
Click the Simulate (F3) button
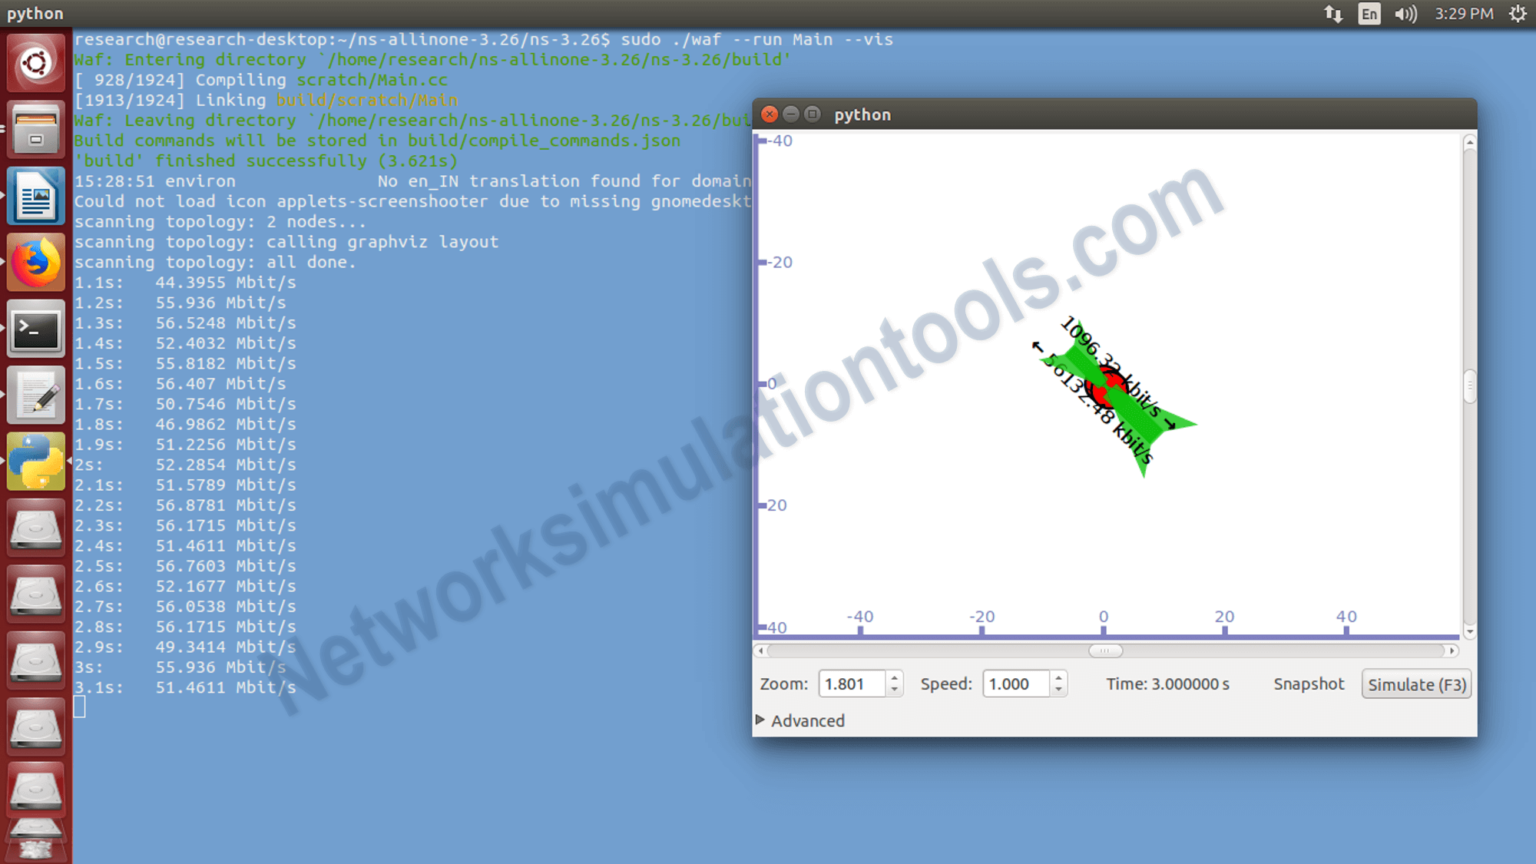1416,684
